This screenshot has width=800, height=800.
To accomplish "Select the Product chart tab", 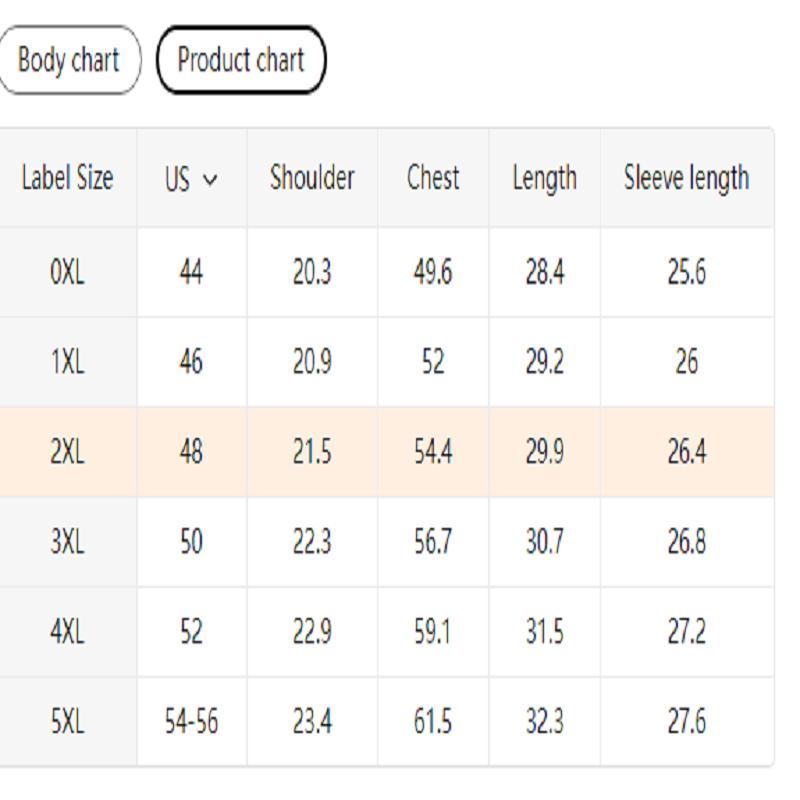I will [x=241, y=60].
